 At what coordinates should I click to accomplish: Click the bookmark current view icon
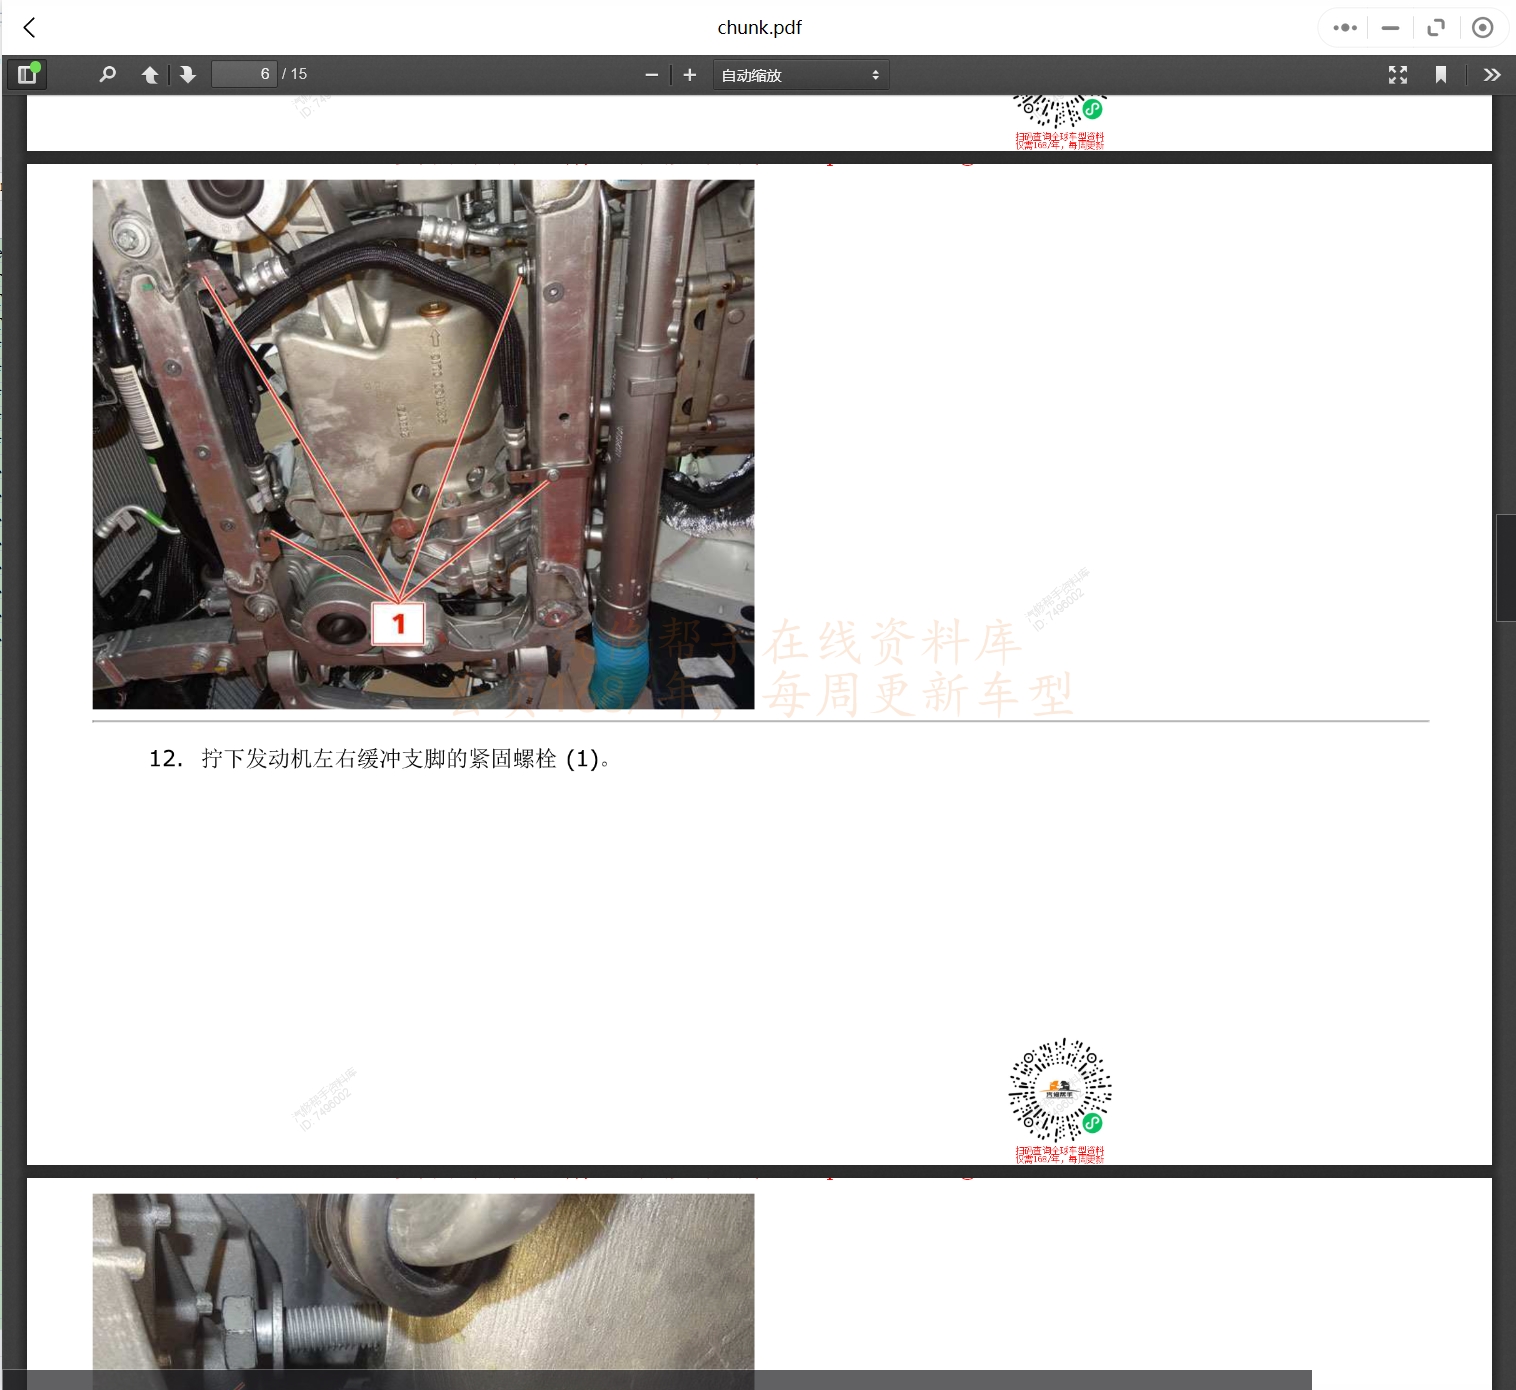1441,75
